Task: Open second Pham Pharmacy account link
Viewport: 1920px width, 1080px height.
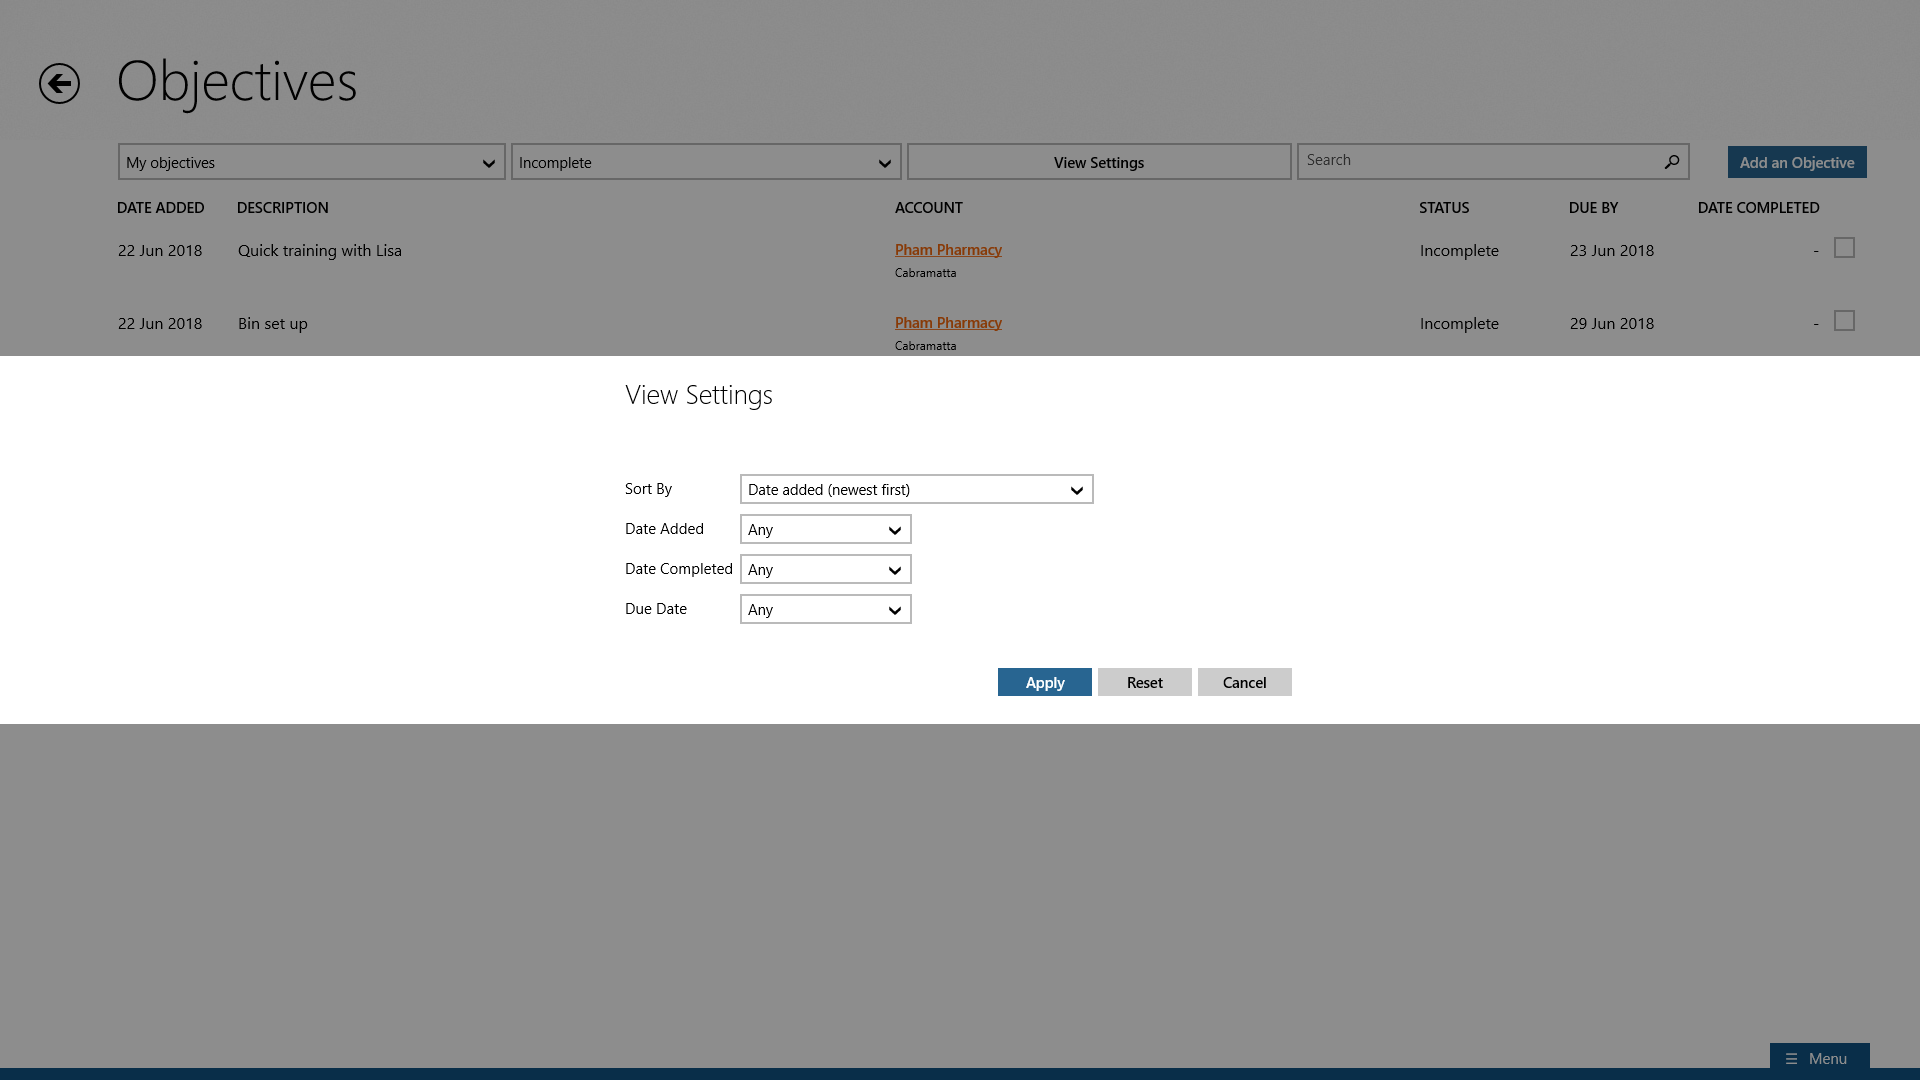Action: (947, 323)
